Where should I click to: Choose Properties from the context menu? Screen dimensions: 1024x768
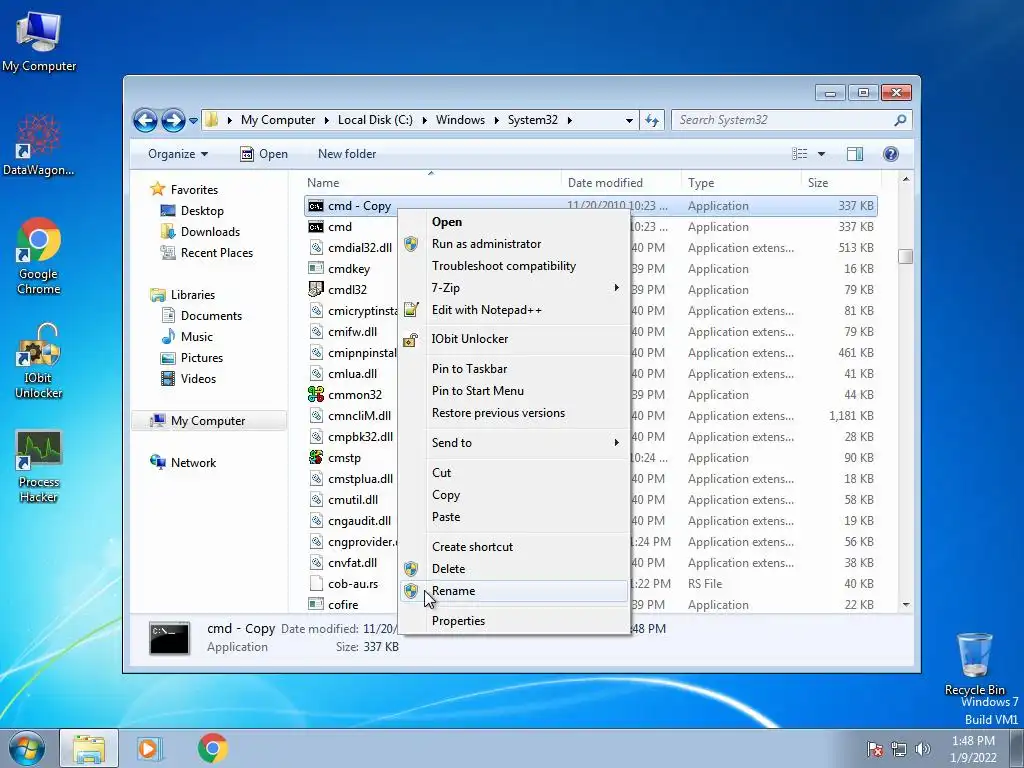(x=513, y=621)
